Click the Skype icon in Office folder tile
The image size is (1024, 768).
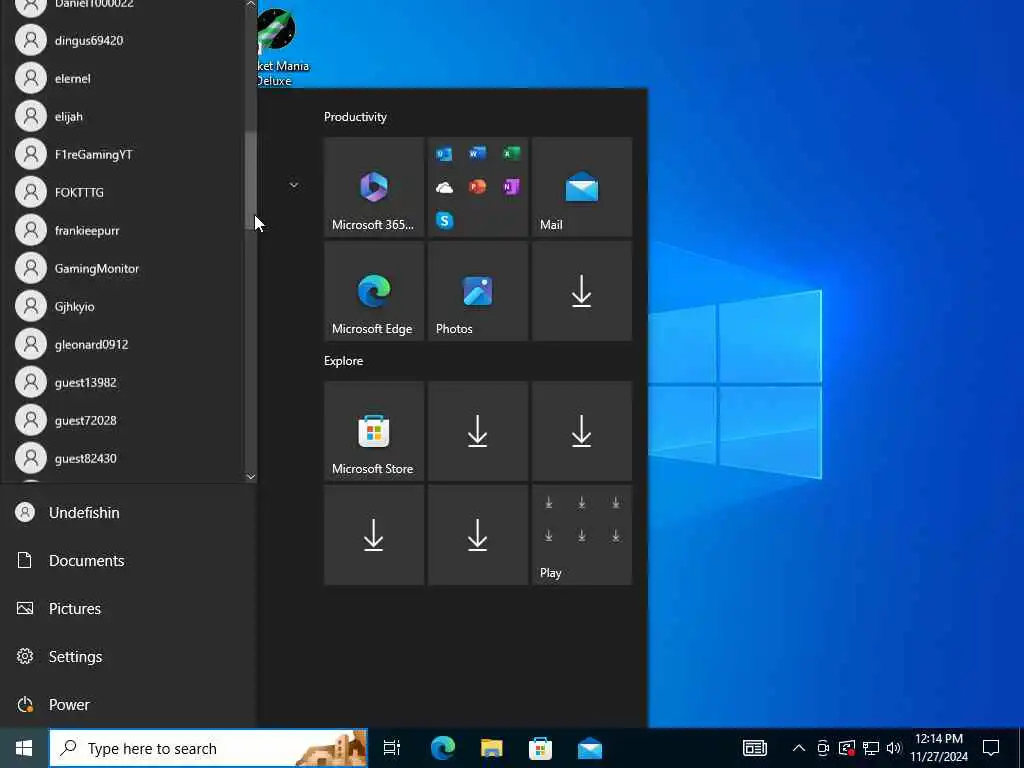[x=444, y=221]
